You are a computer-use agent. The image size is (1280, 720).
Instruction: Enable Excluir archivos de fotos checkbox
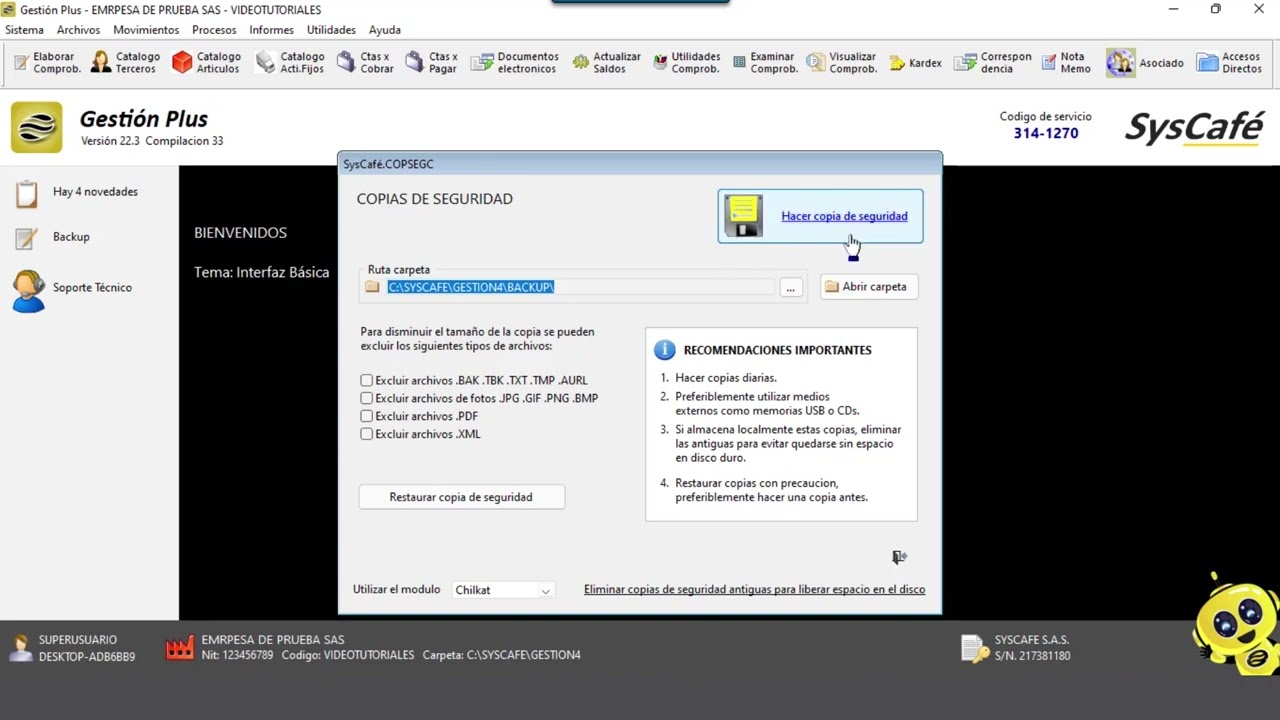pyautogui.click(x=366, y=398)
